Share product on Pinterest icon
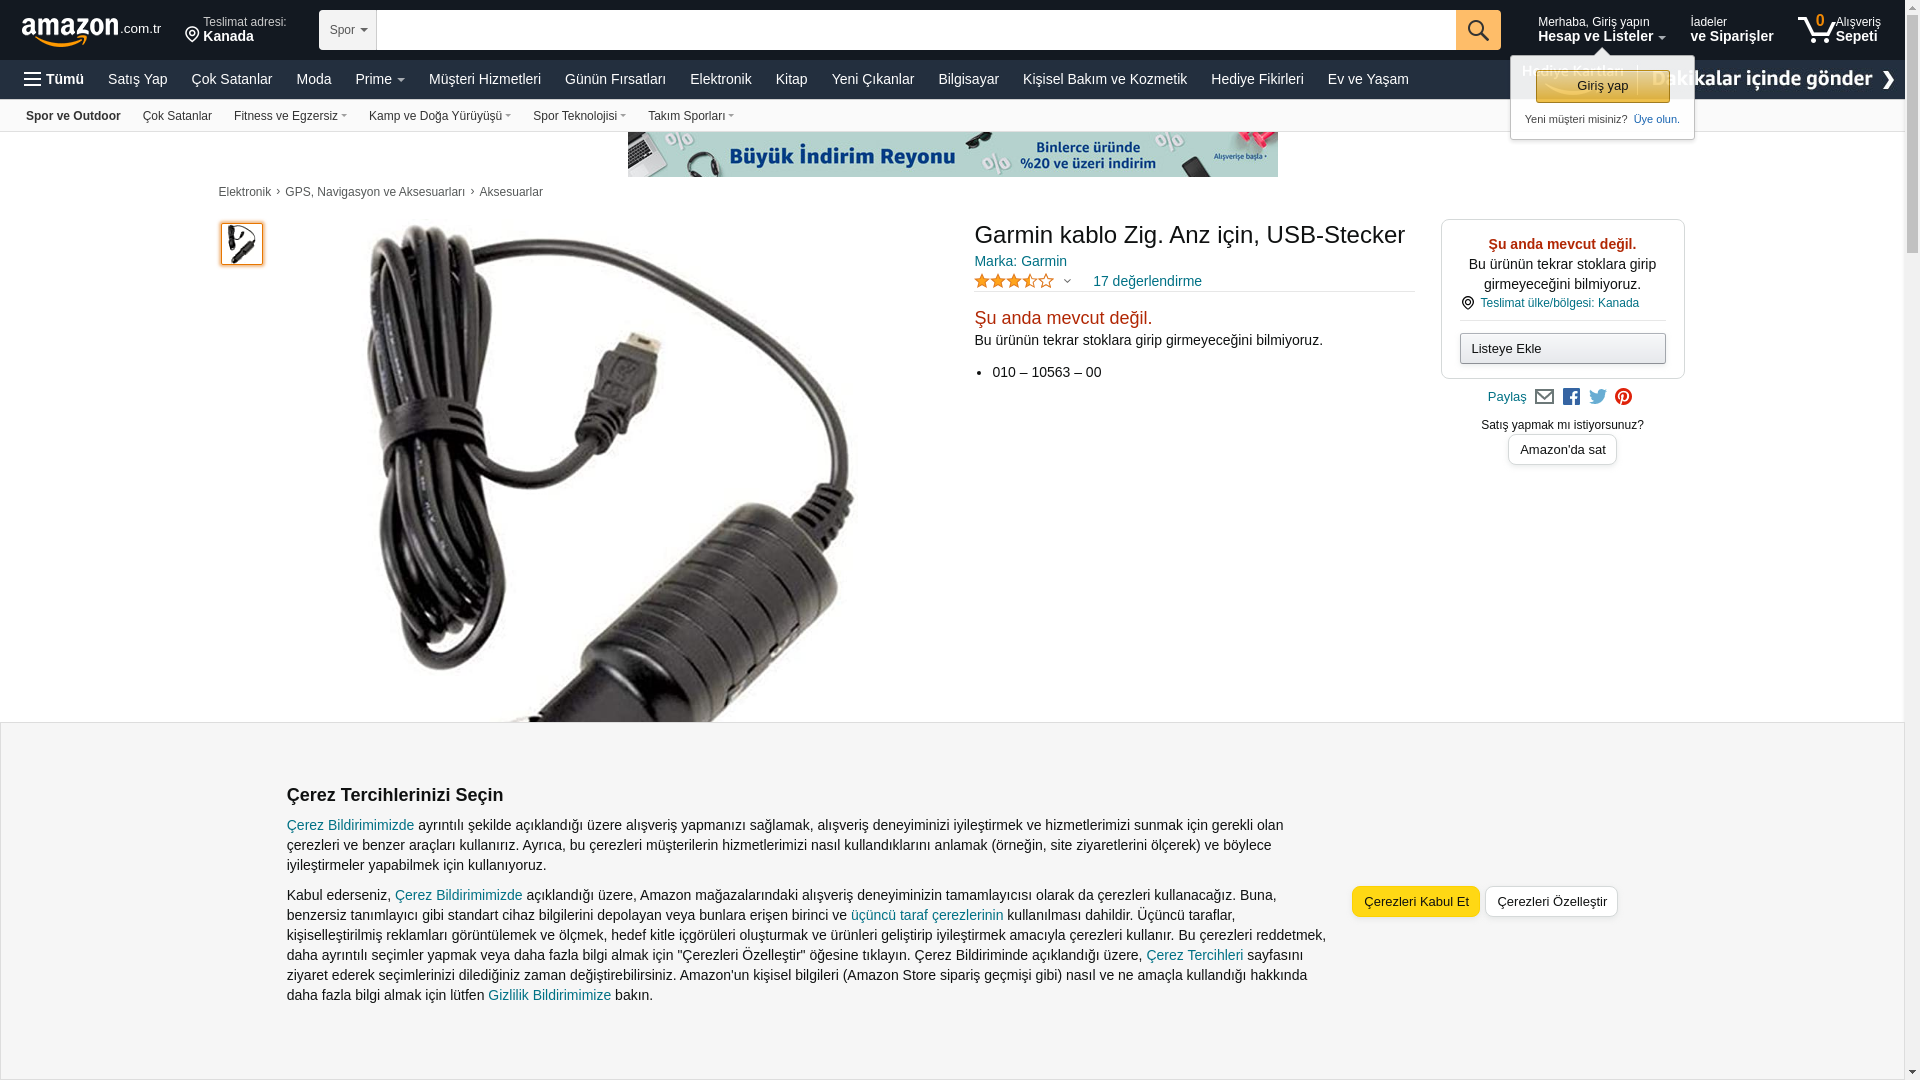Viewport: 1920px width, 1080px height. [1623, 397]
